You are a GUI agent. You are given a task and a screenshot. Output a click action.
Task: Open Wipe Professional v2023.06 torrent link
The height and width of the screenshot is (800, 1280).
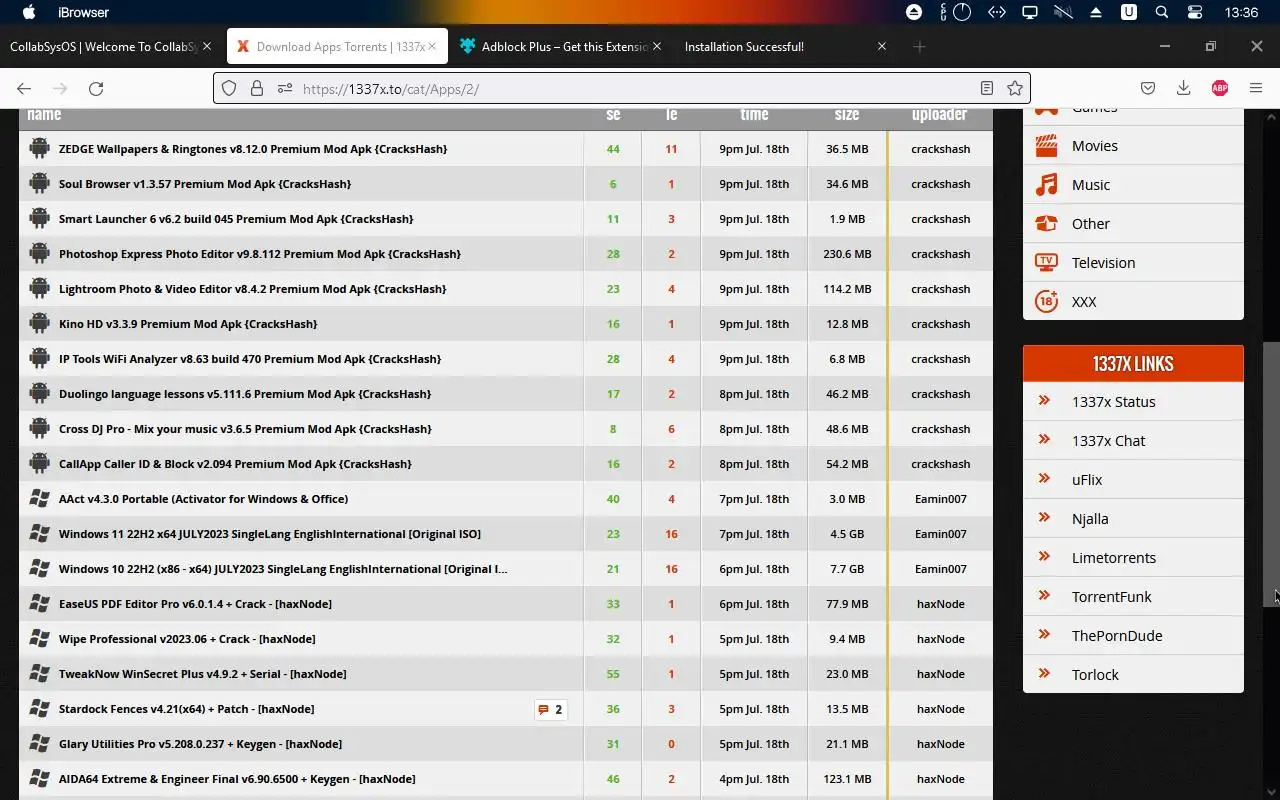tap(187, 639)
